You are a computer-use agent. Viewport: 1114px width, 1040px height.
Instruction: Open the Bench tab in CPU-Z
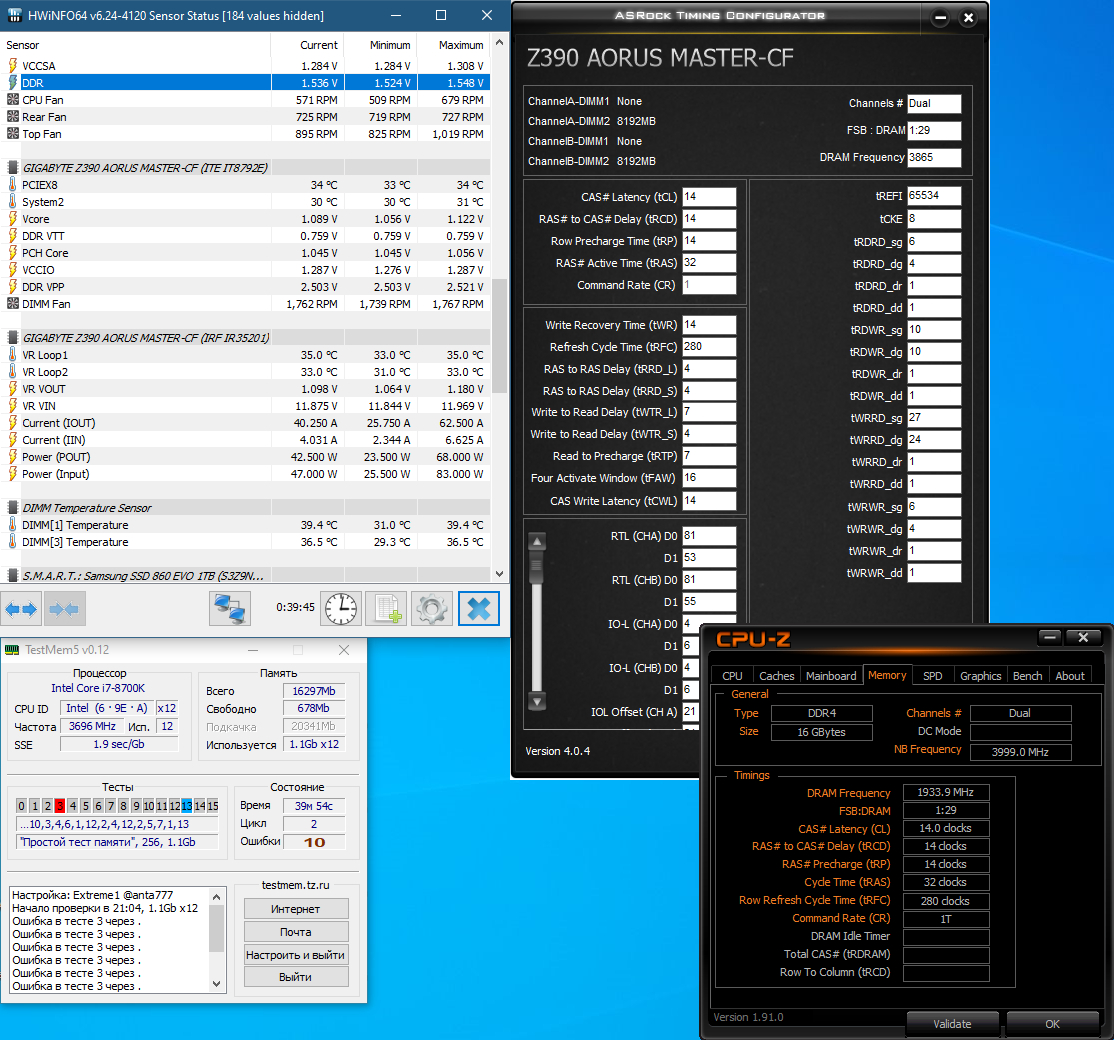[x=1027, y=676]
